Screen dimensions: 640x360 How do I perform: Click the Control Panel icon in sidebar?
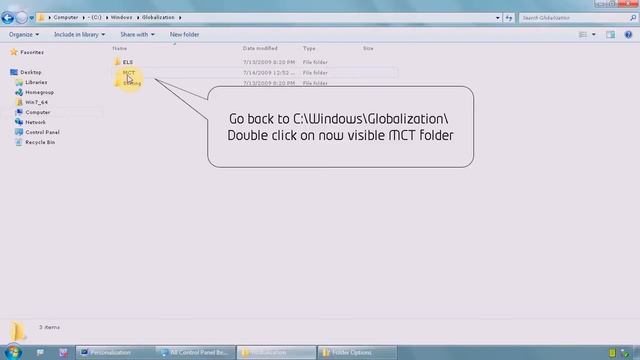[x=19, y=132]
